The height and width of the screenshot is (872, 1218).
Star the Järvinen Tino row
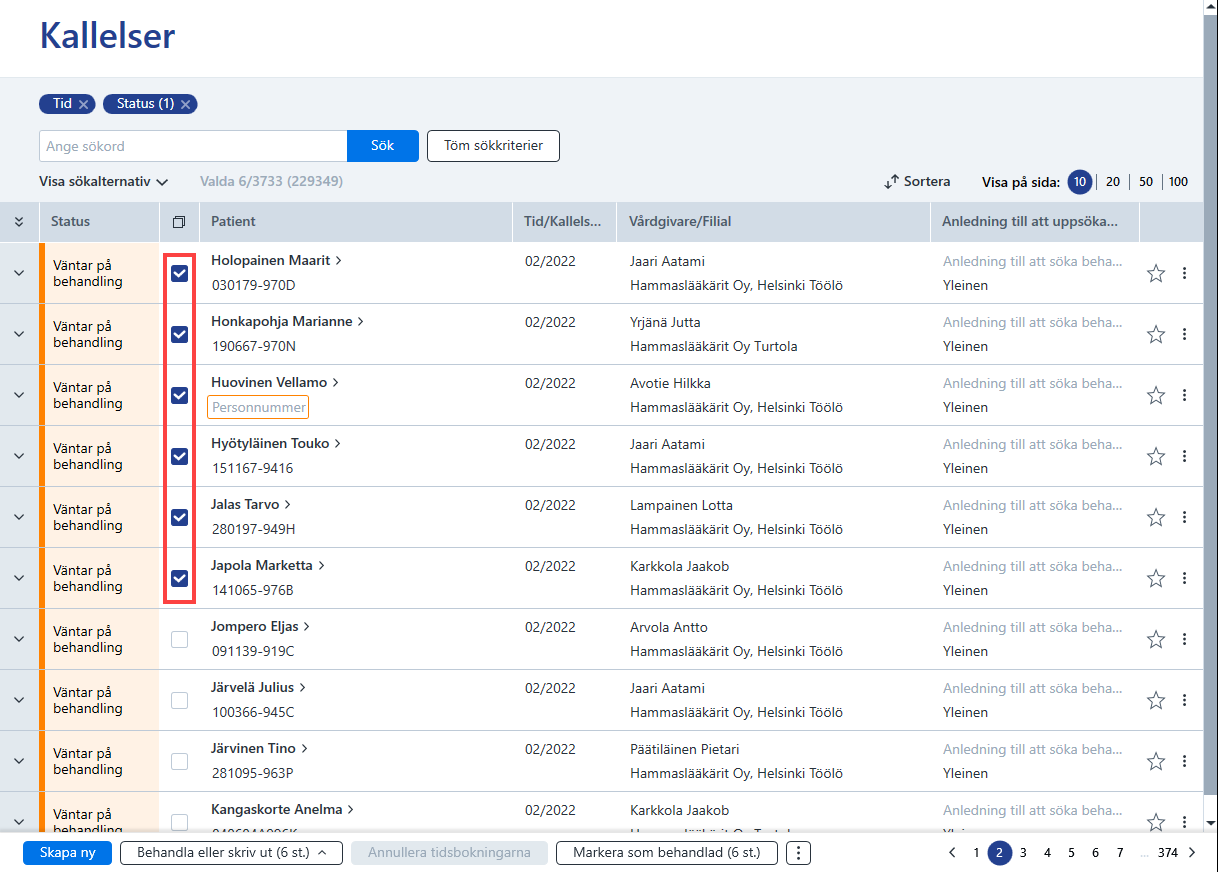(1156, 761)
